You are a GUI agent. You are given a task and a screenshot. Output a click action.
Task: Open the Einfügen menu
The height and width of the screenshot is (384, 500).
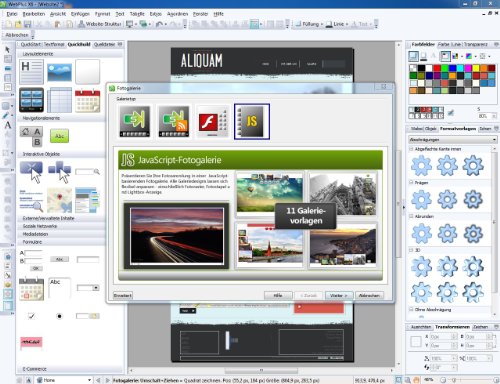(x=80, y=14)
